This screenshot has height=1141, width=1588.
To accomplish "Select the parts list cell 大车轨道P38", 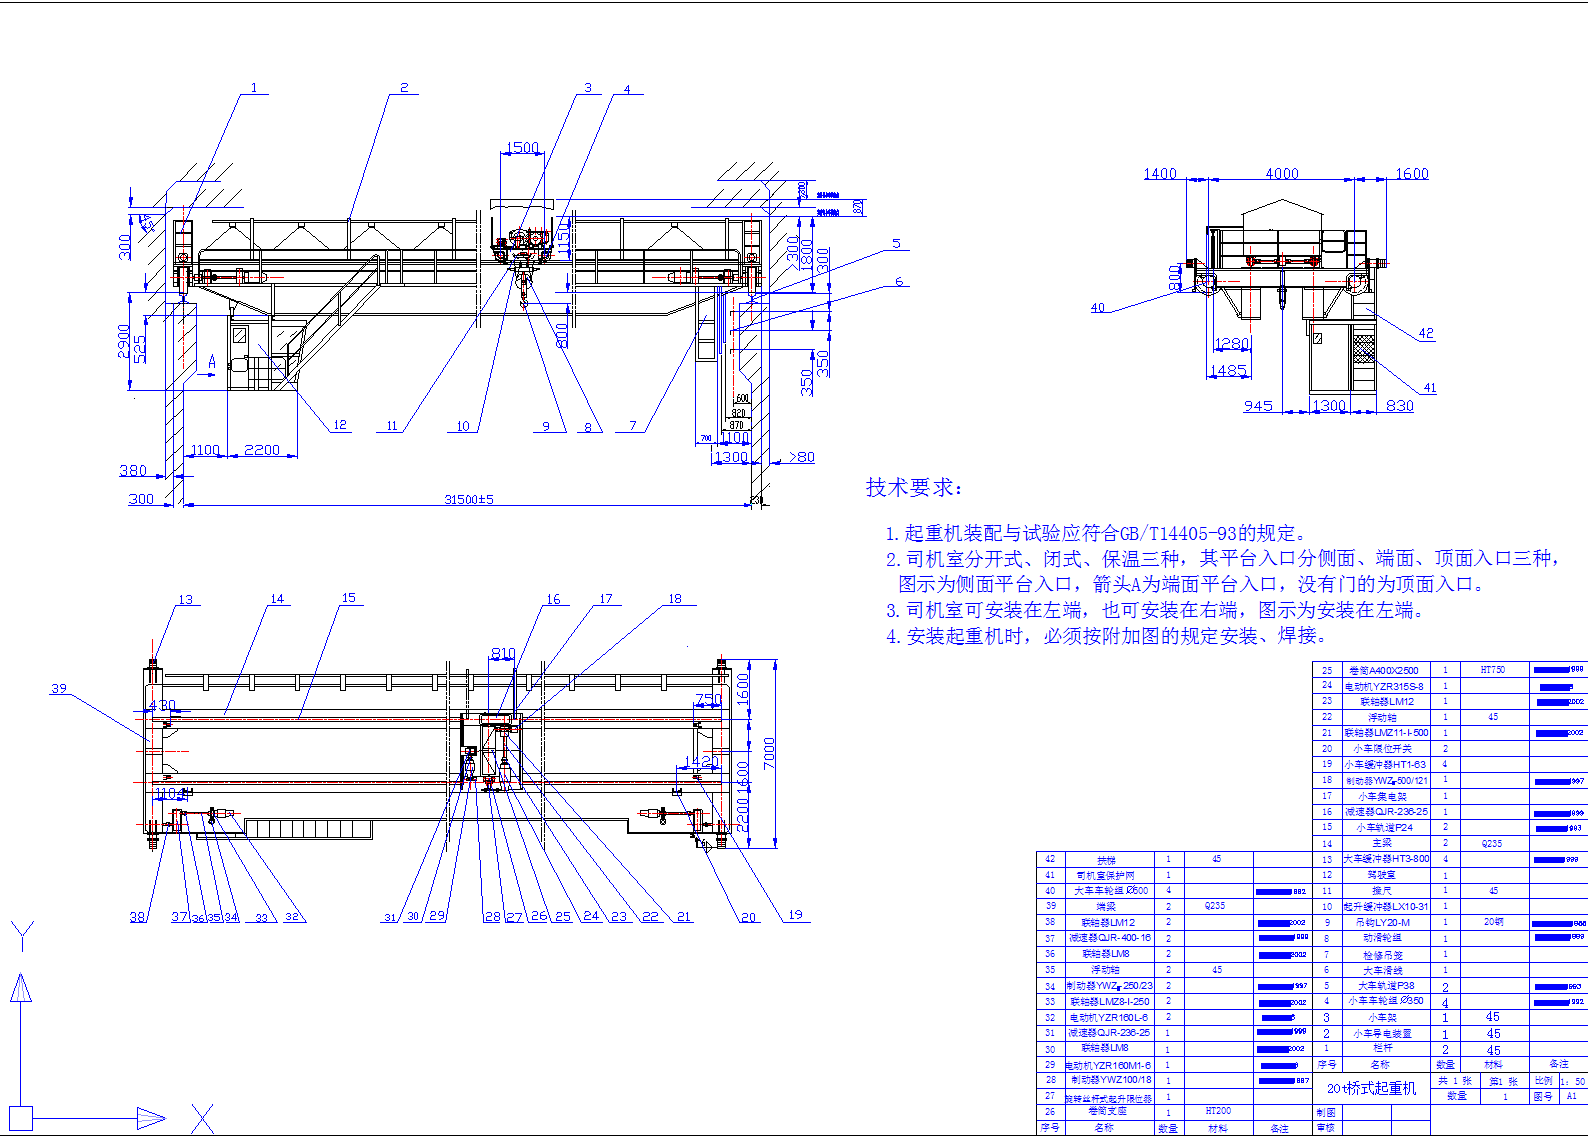I will point(1384,985).
